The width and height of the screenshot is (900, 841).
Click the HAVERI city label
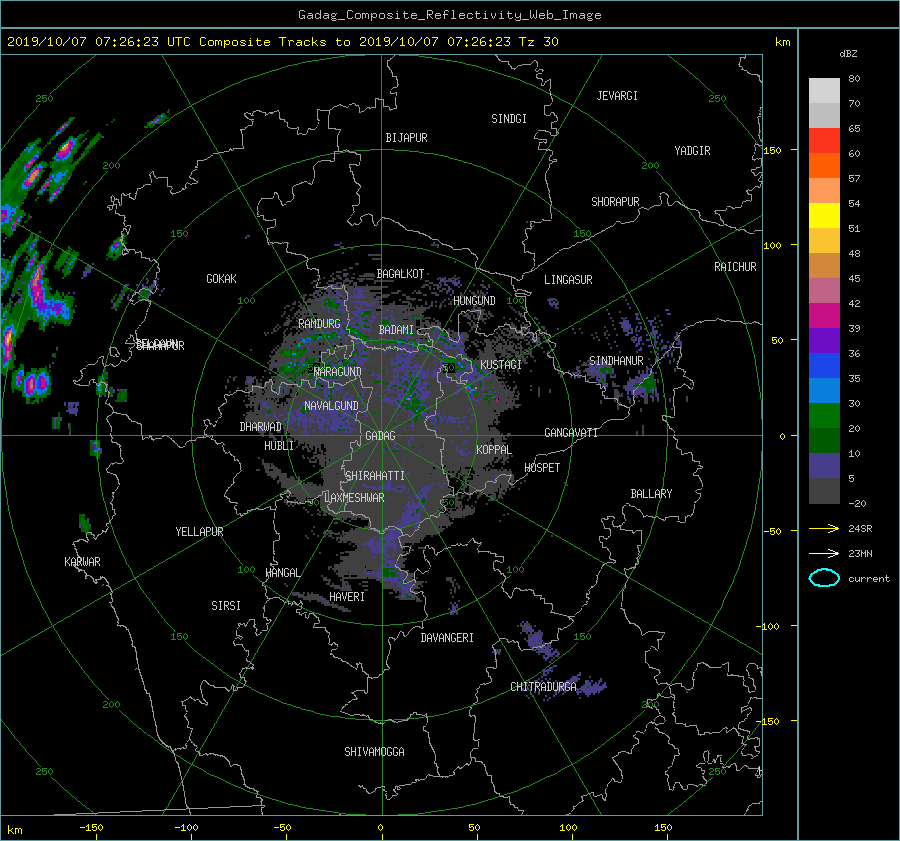[347, 597]
